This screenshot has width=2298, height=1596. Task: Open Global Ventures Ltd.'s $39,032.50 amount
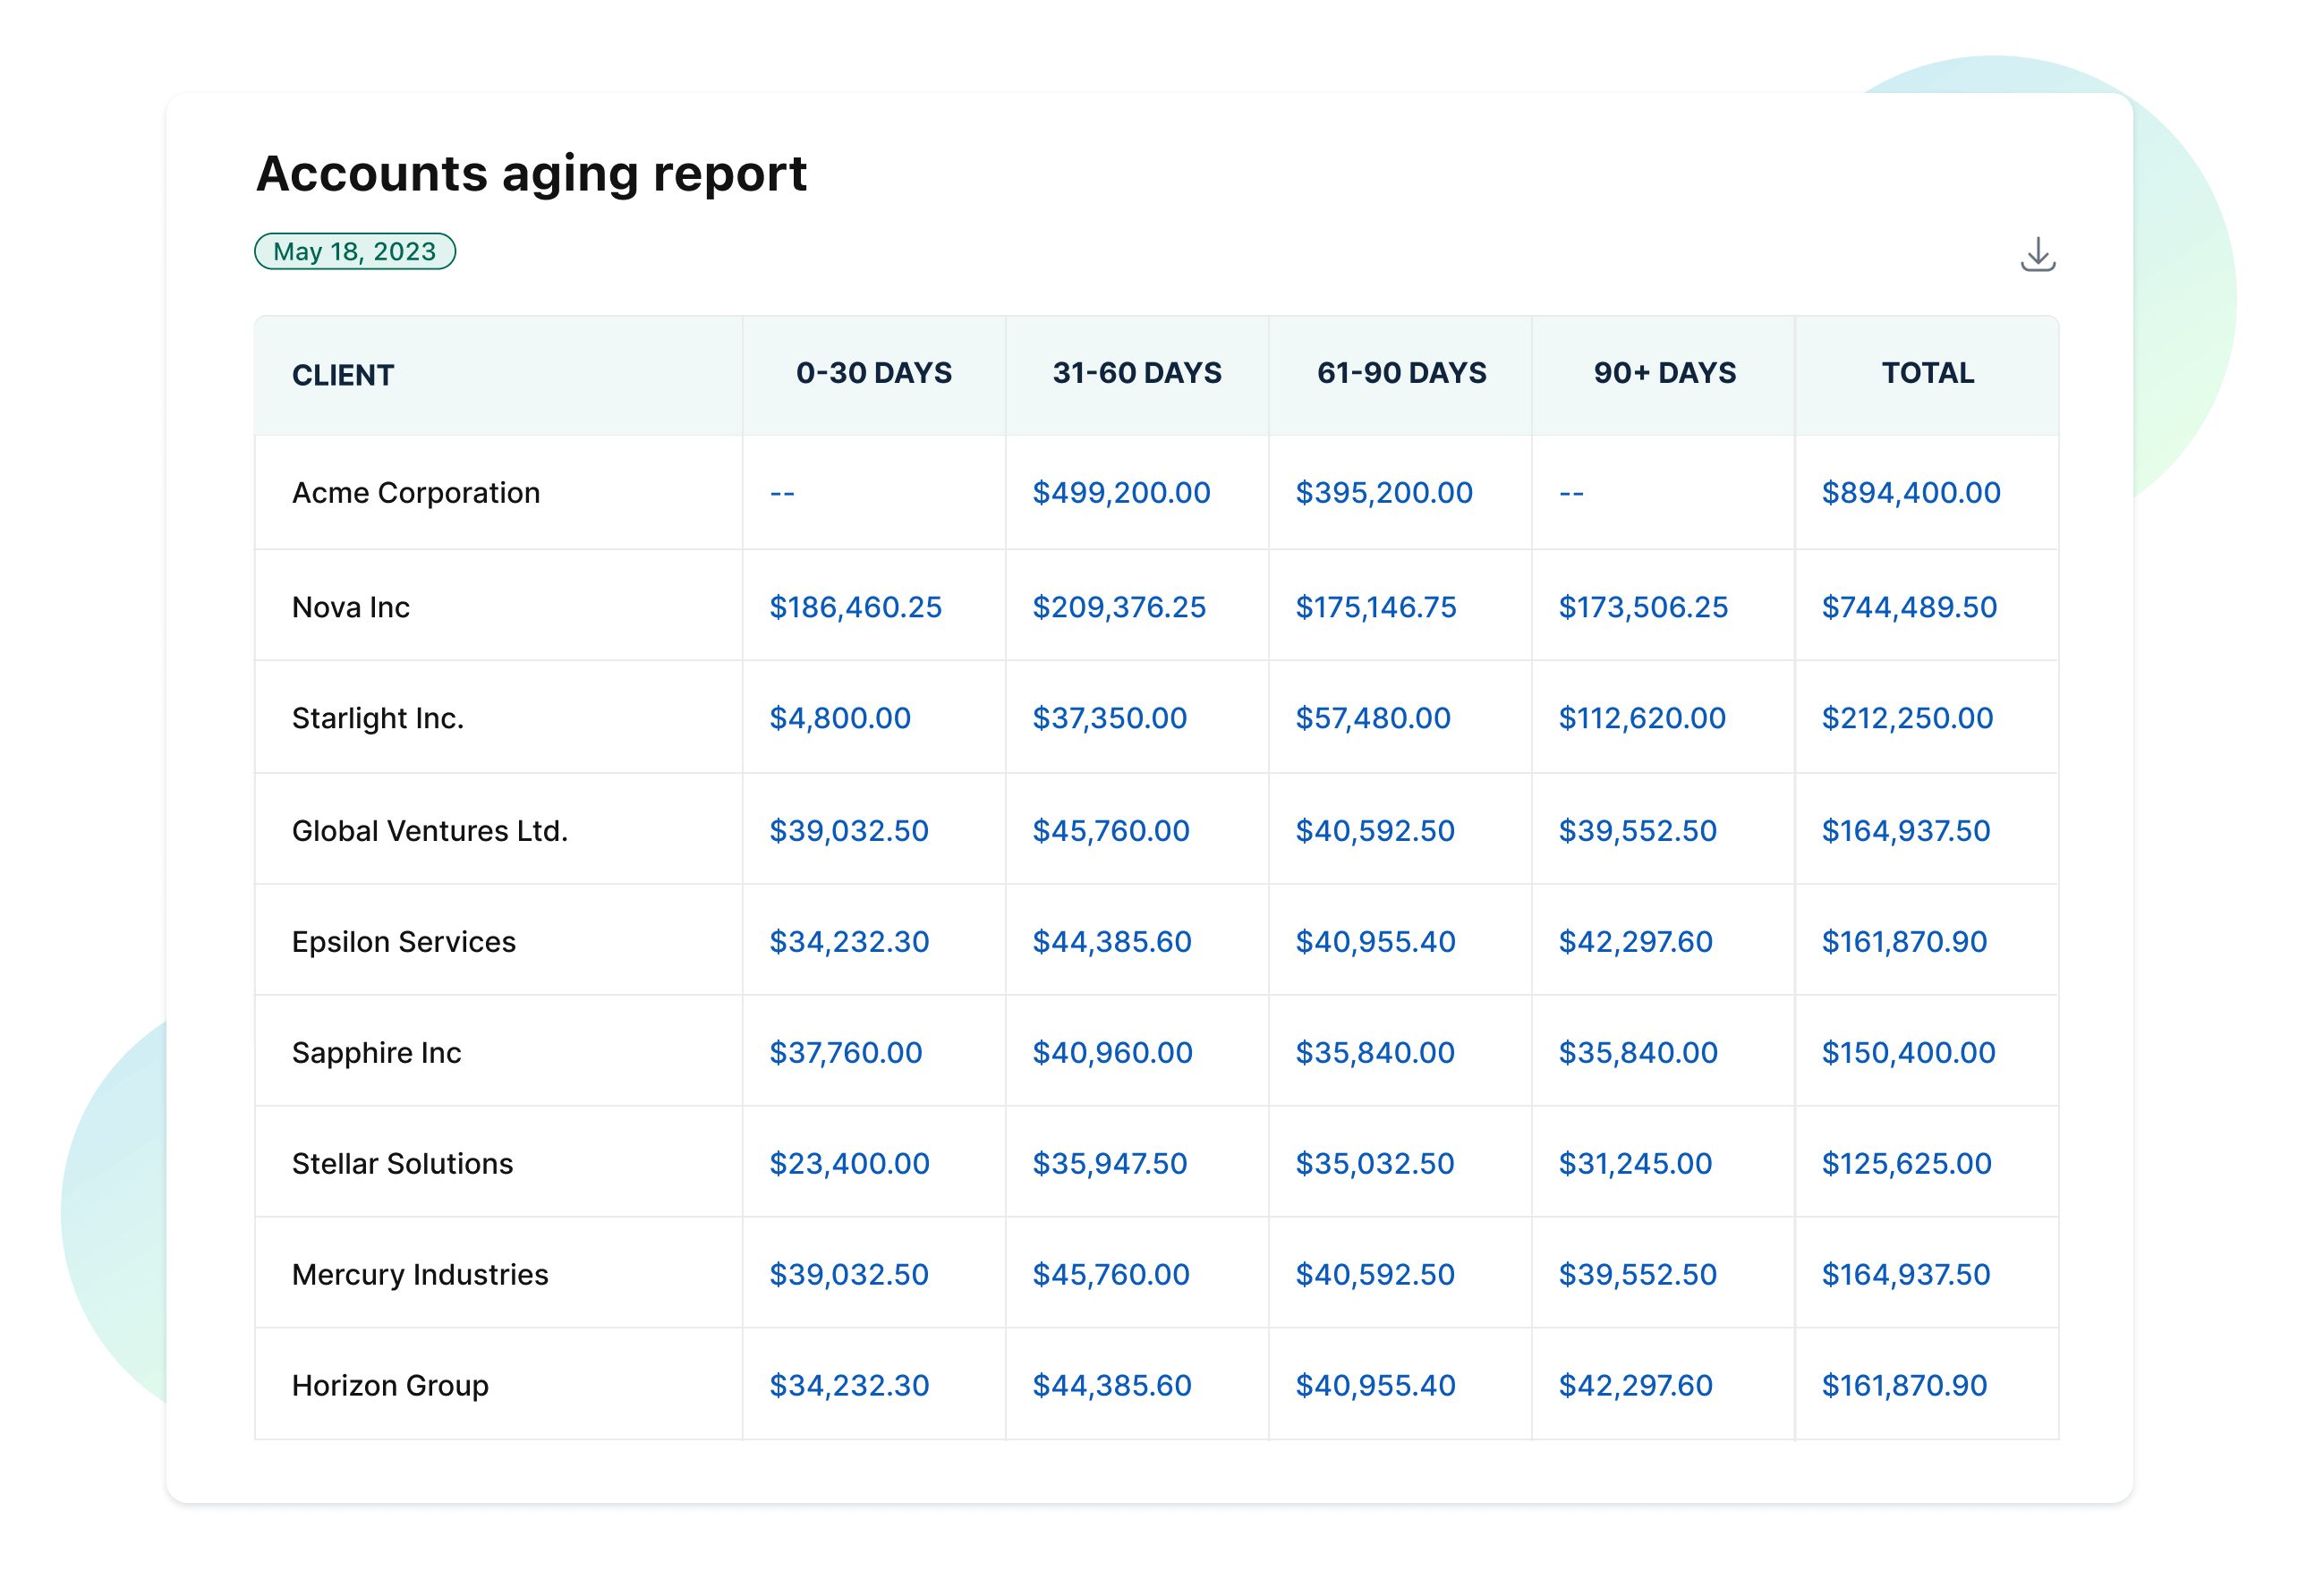click(x=848, y=831)
